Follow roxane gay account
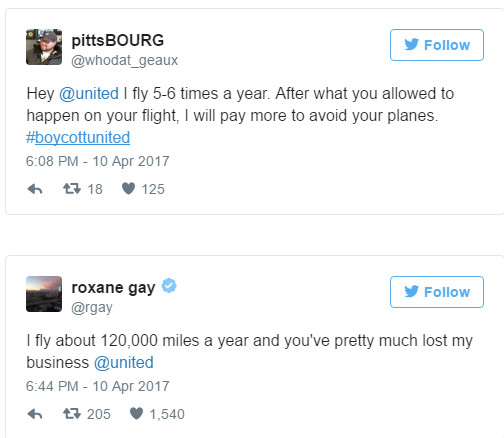 click(x=437, y=292)
